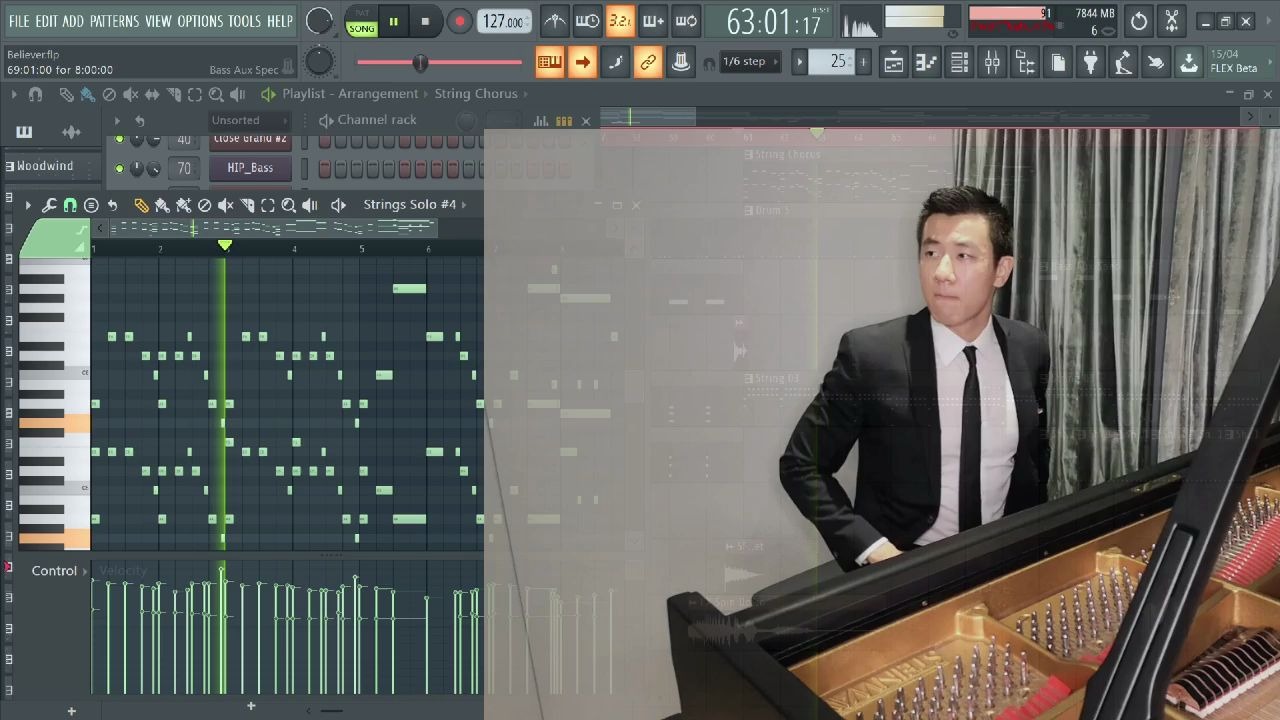Open the ADD menu

point(73,21)
